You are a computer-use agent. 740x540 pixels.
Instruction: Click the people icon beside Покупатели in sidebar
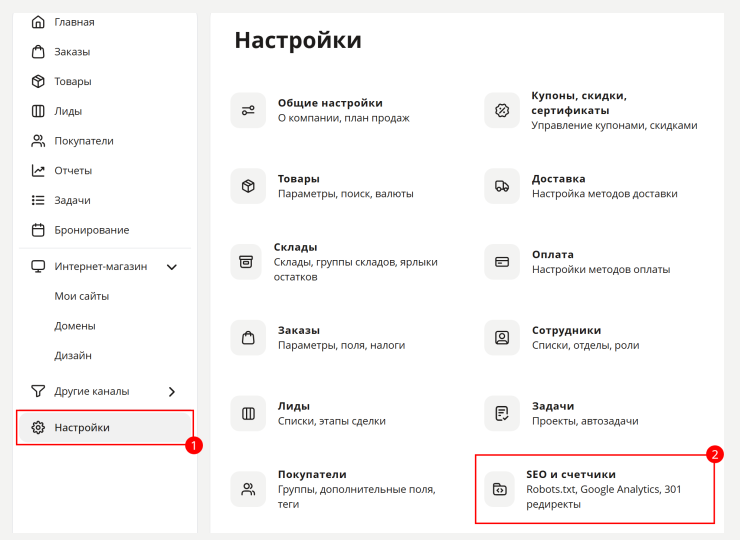click(x=38, y=141)
